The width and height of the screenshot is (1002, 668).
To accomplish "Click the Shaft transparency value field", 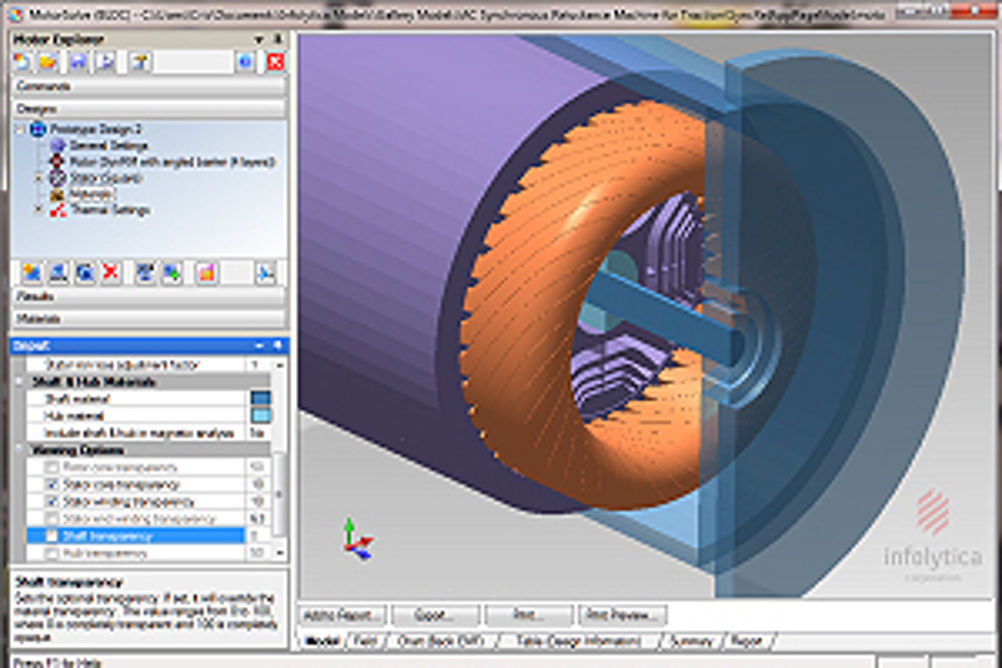I will pos(258,536).
